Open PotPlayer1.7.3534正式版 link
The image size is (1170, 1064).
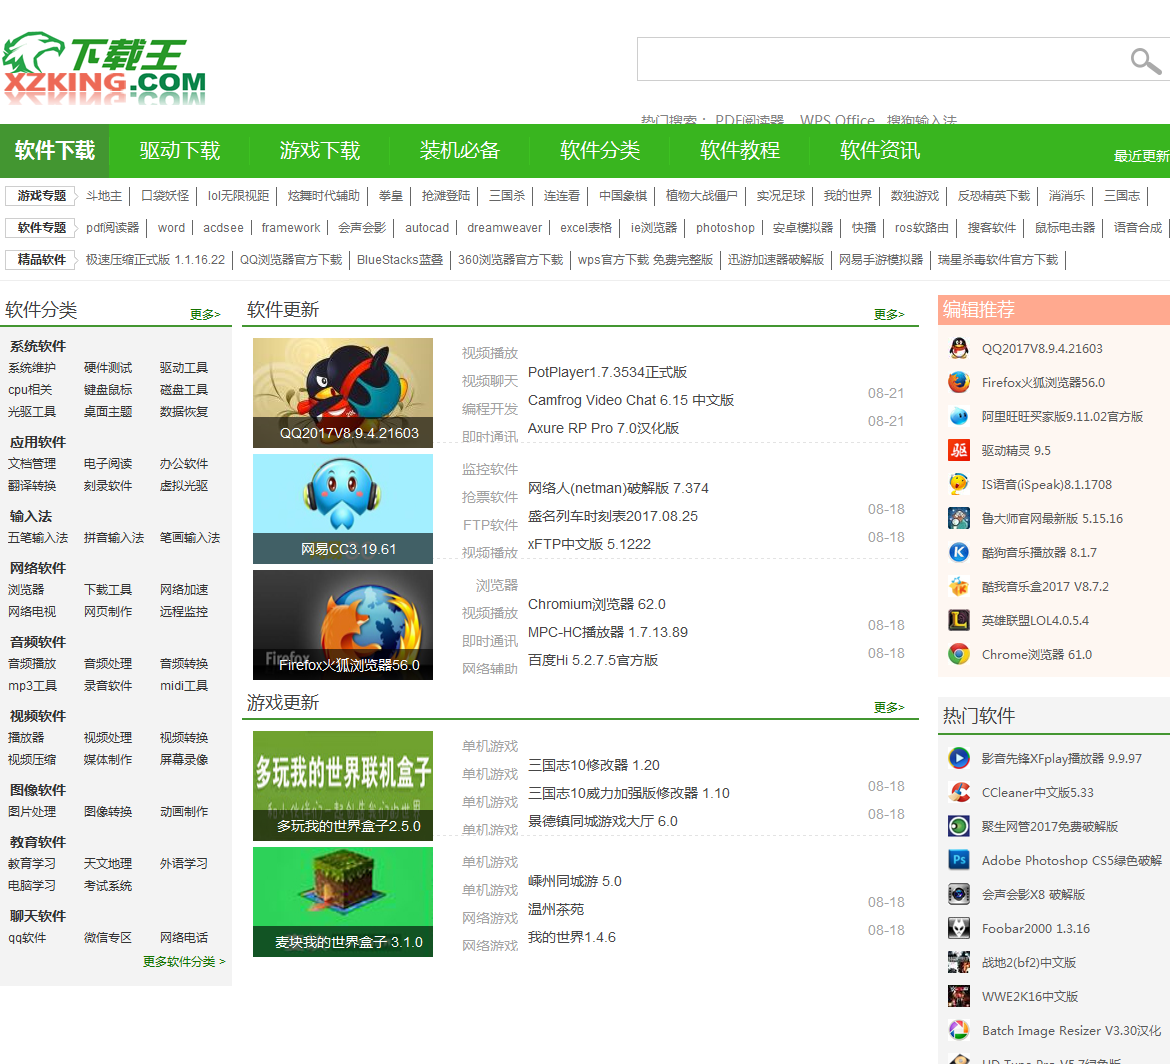click(607, 372)
